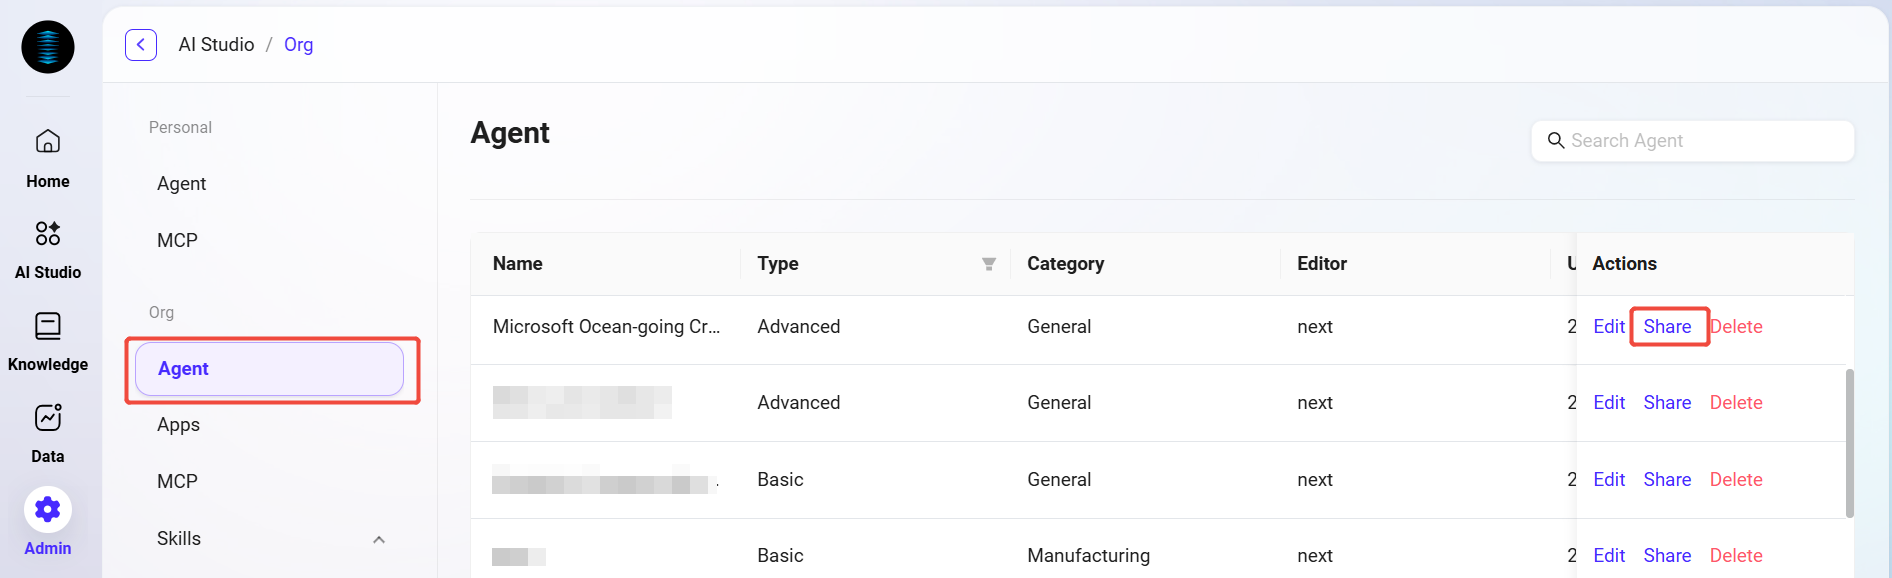
Task: Click the Org breadcrumb link
Action: [298, 45]
